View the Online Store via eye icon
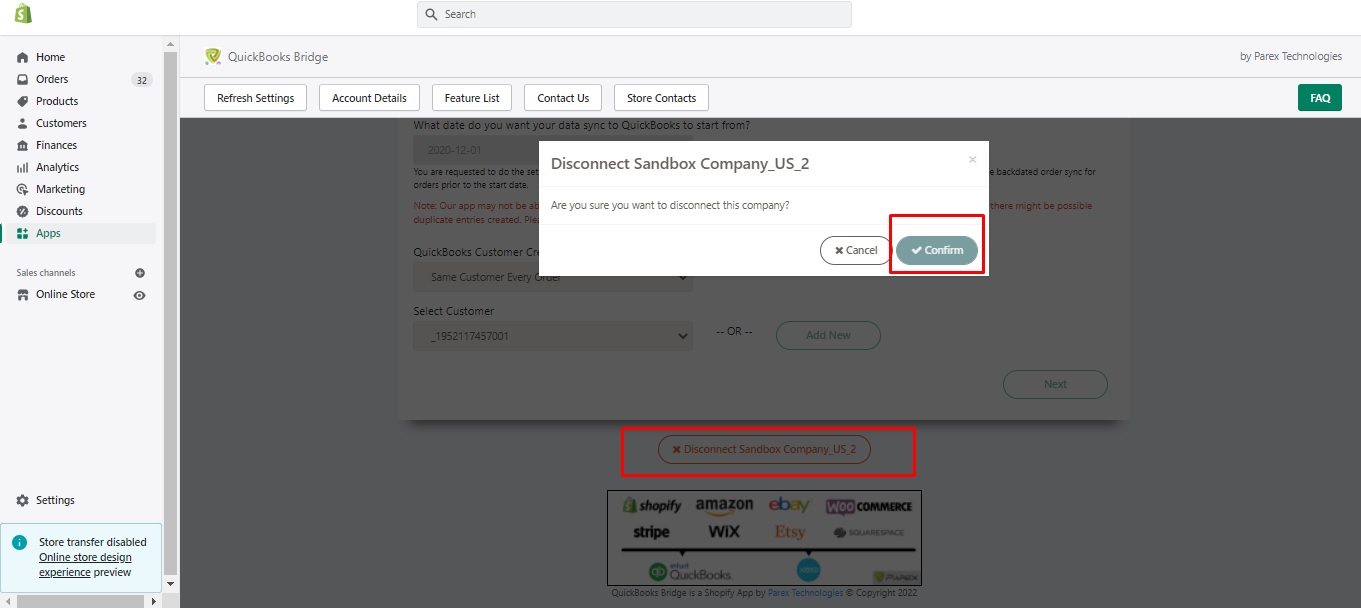Image resolution: width=1361 pixels, height=610 pixels. (140, 295)
